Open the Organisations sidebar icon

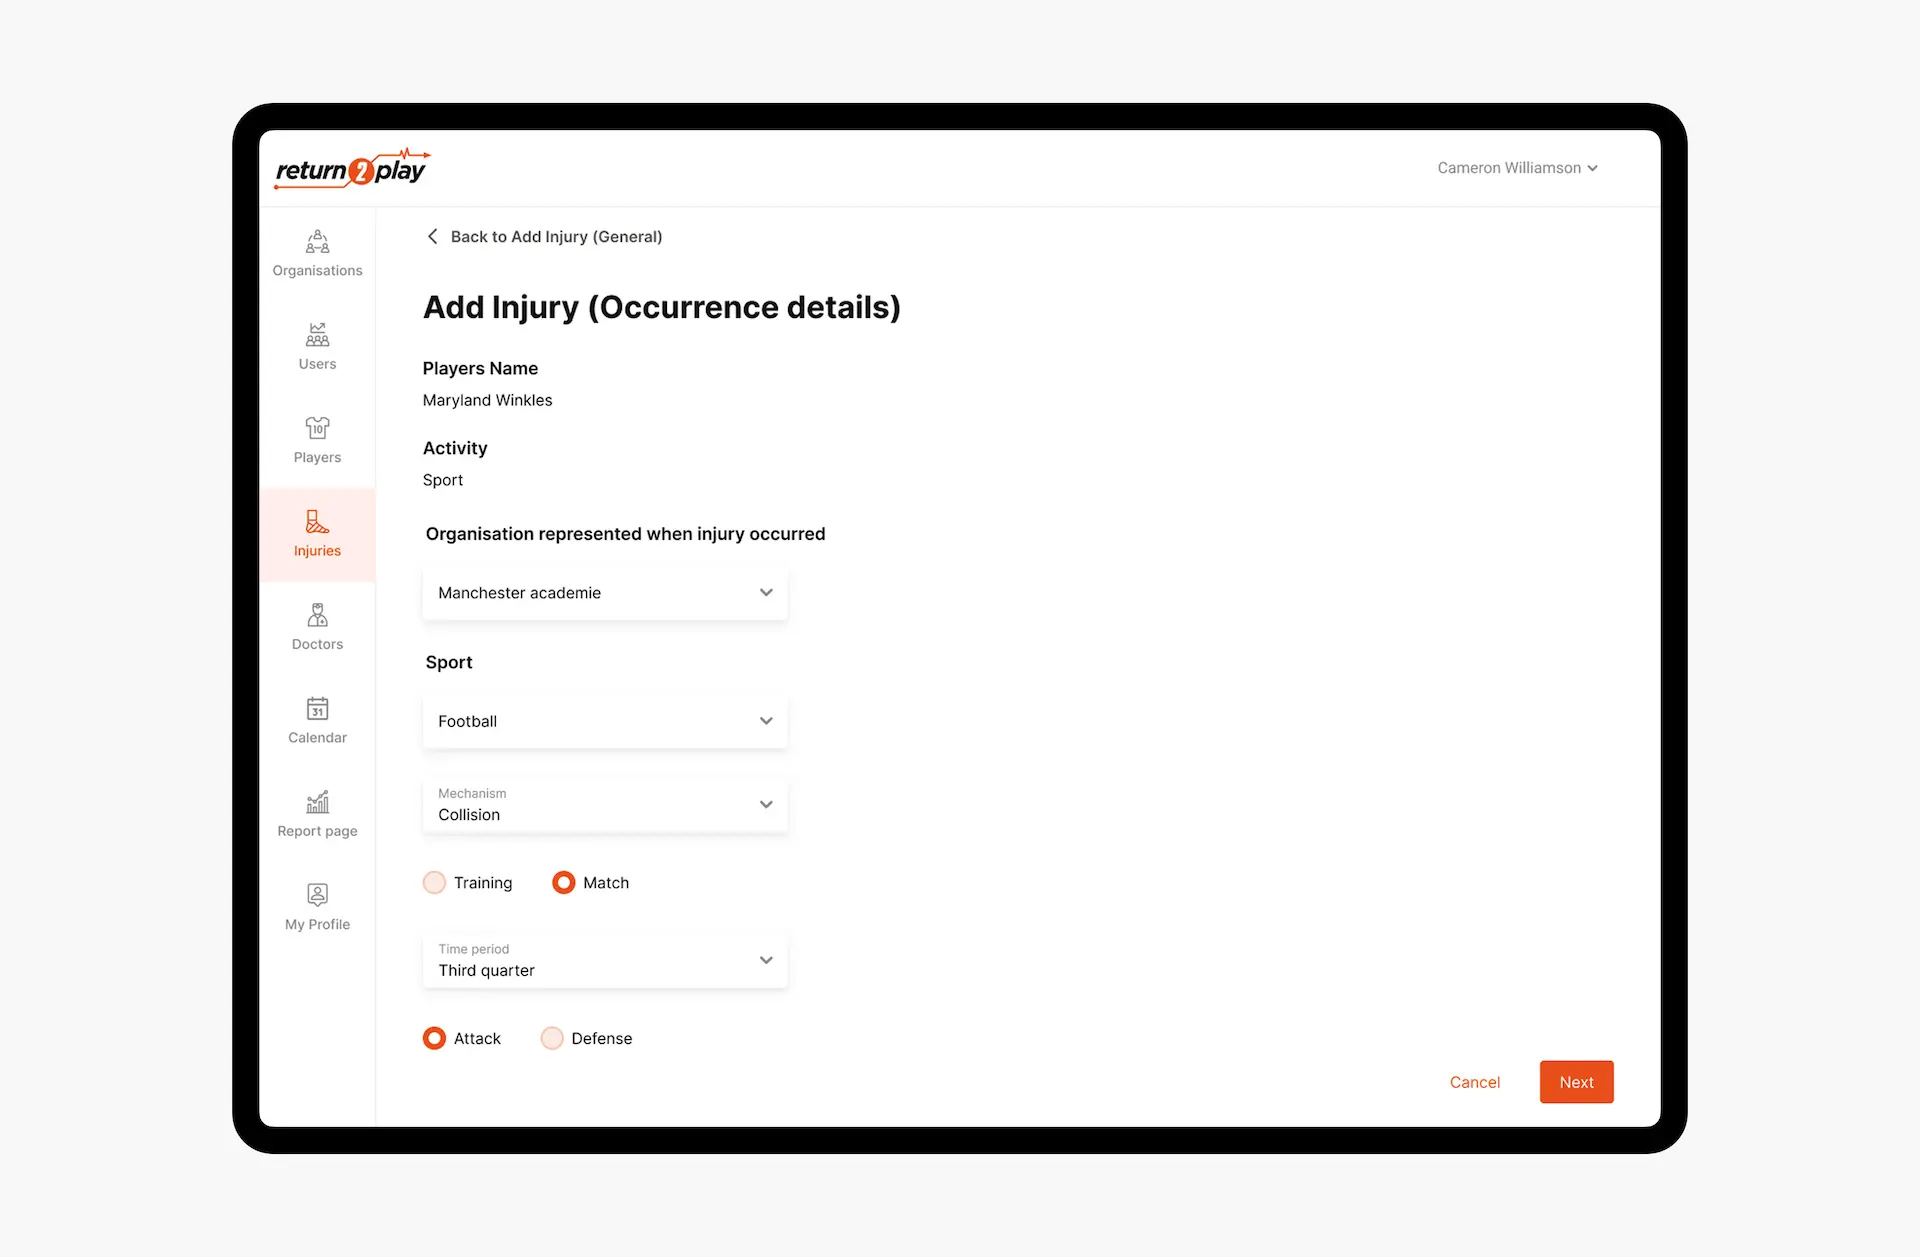[x=317, y=242]
